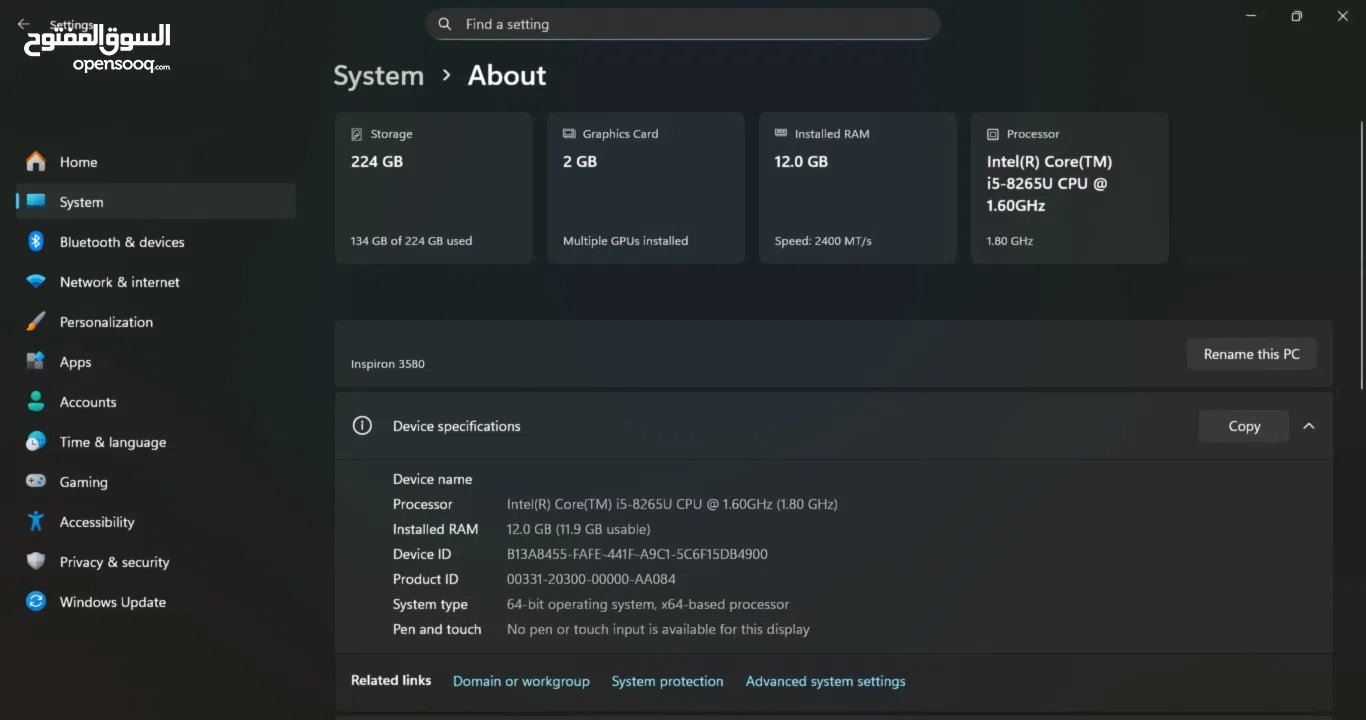Open the Windows Update icon

click(x=36, y=602)
